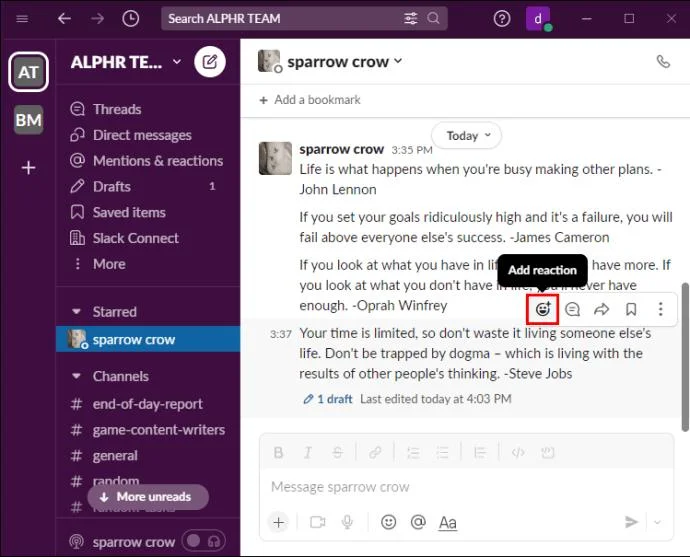Viewport: 690px width, 557px height.
Task: Click Add a bookmark
Action: click(310, 100)
